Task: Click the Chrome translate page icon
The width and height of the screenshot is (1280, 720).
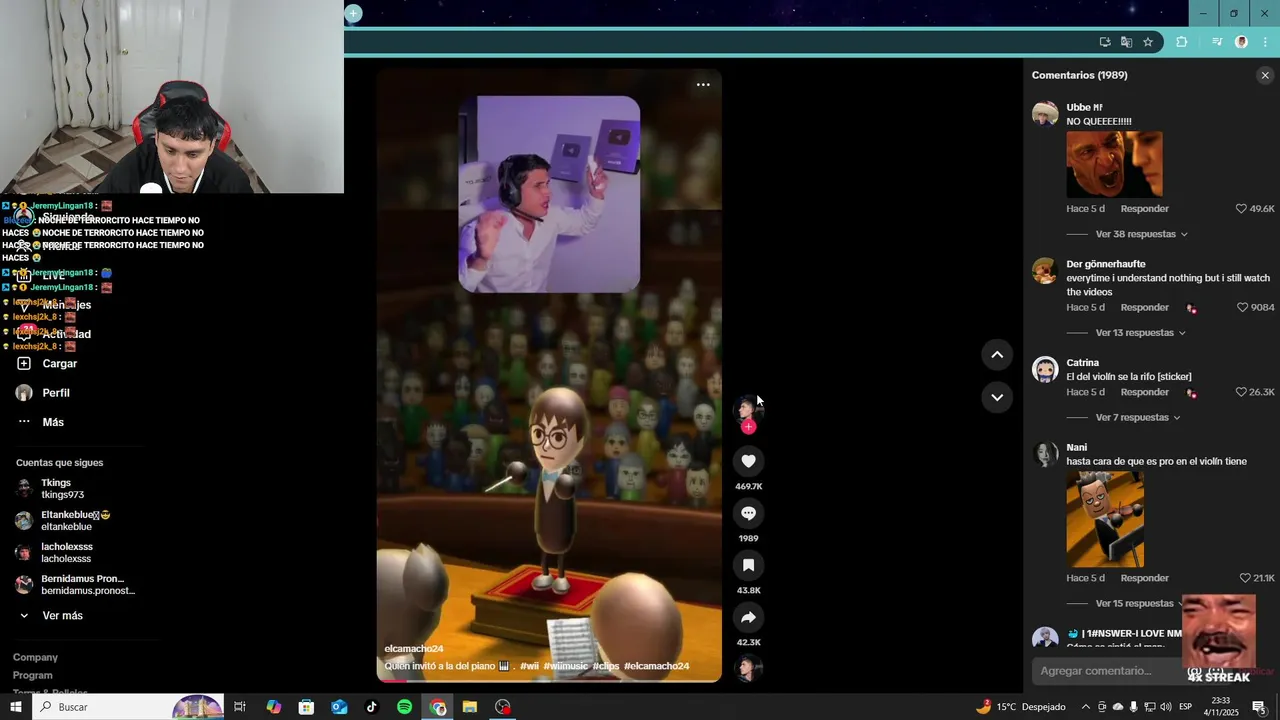Action: pyautogui.click(x=1126, y=42)
